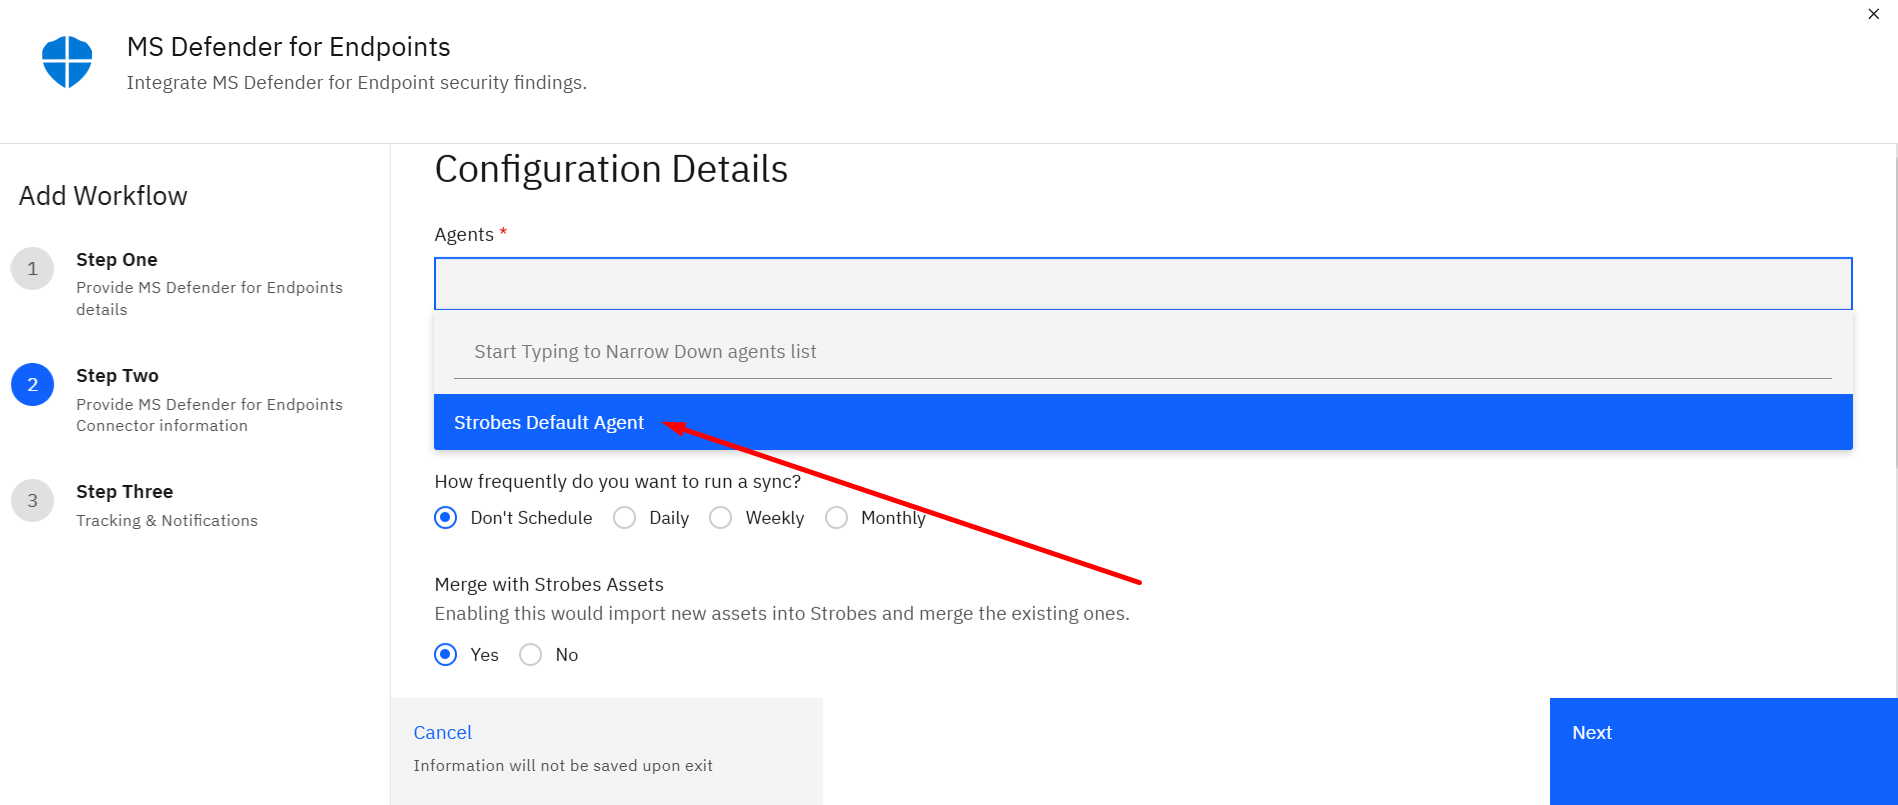Click the 'Merge with Strobes Assets' label

(x=549, y=584)
